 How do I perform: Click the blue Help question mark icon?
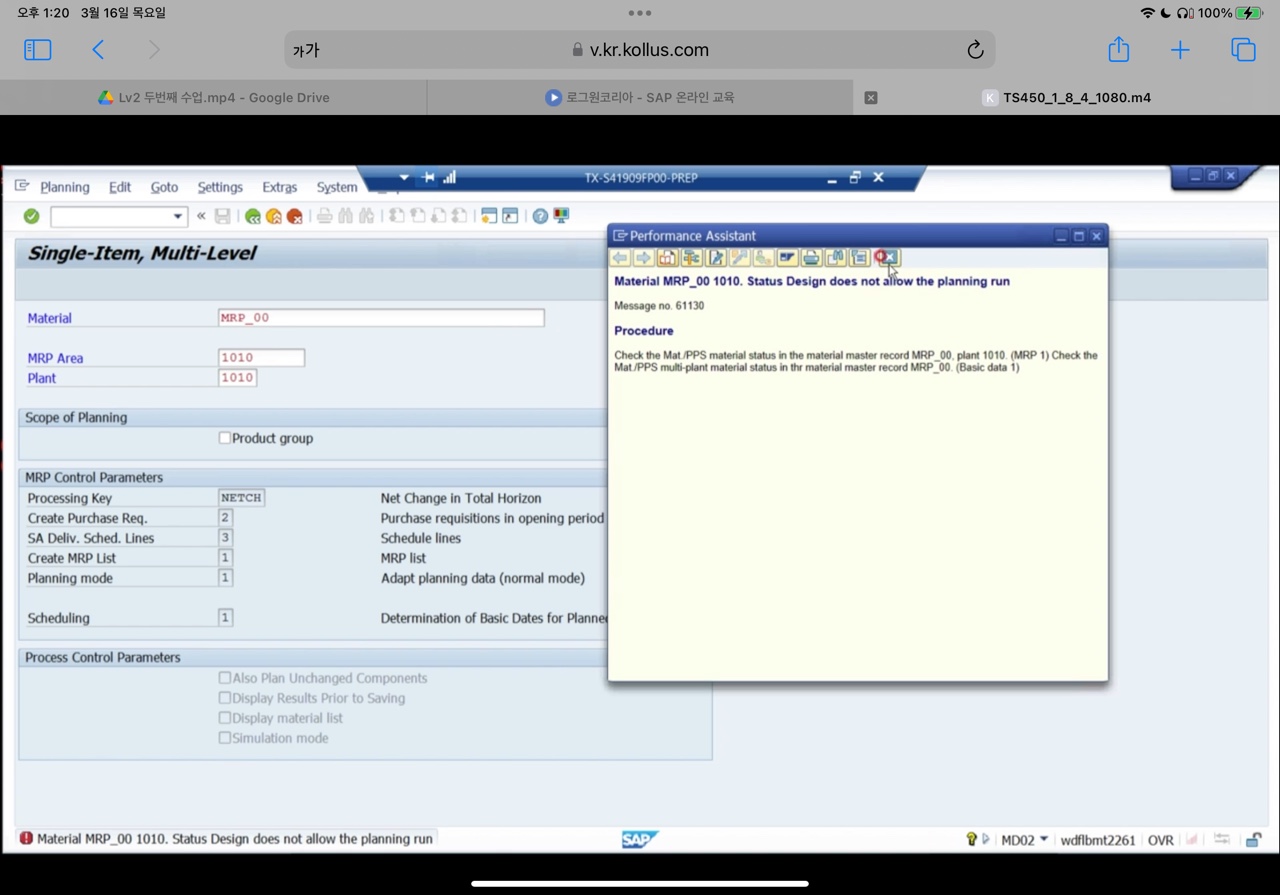click(540, 216)
